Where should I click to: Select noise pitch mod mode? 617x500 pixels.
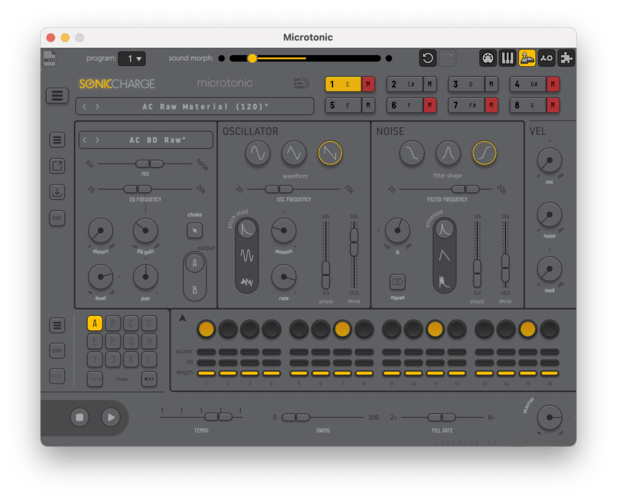point(247,282)
